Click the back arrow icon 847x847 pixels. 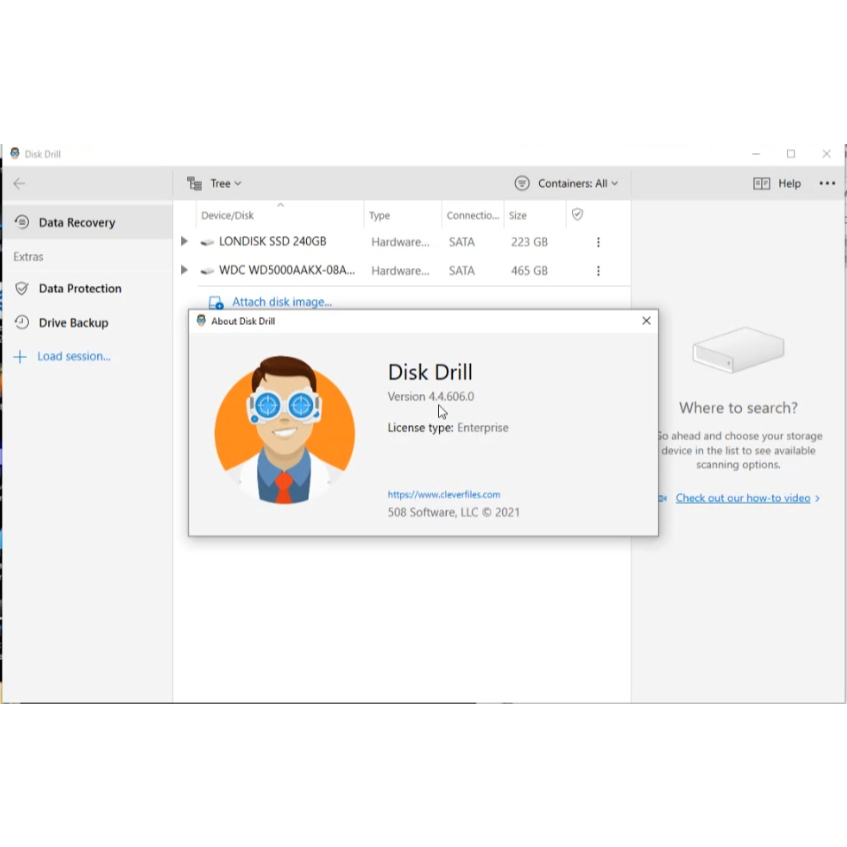(x=19, y=183)
